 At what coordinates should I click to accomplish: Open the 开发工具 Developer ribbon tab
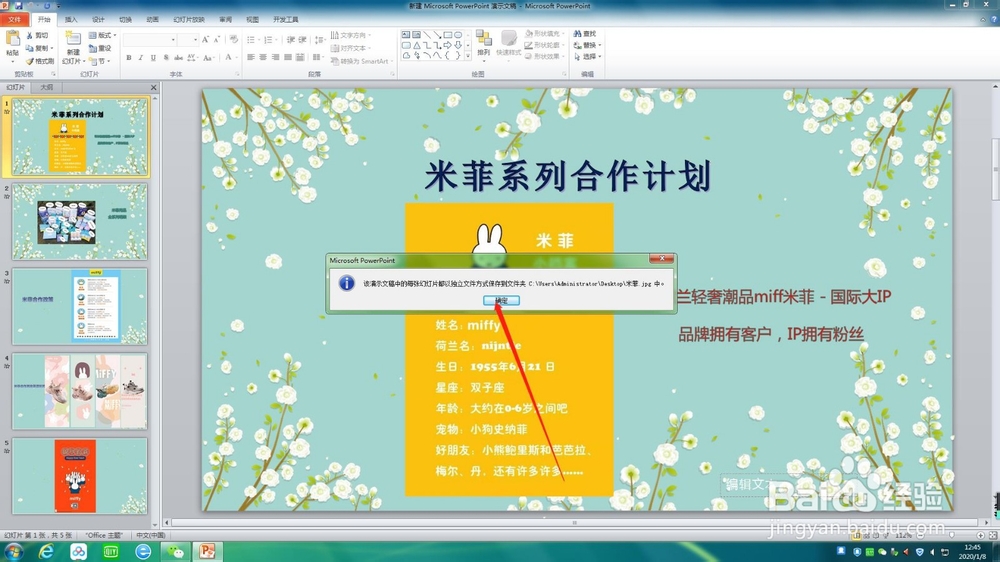pos(286,20)
